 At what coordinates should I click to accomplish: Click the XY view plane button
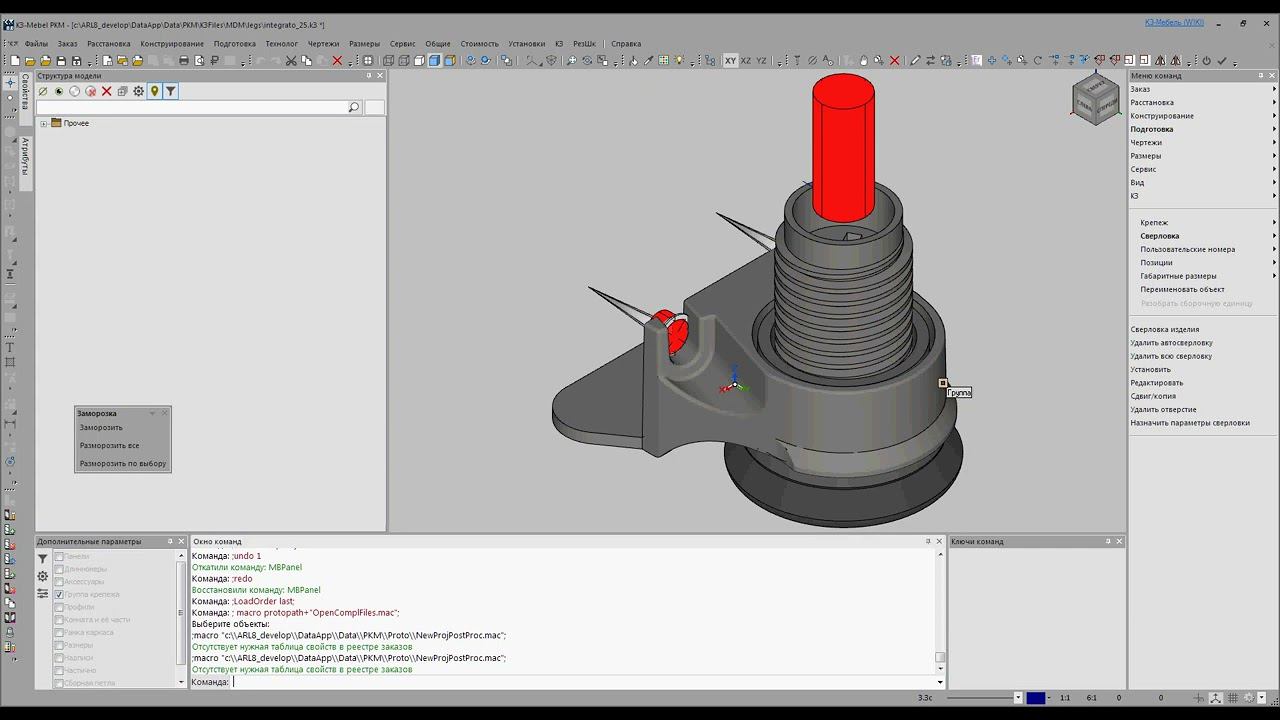coord(730,61)
